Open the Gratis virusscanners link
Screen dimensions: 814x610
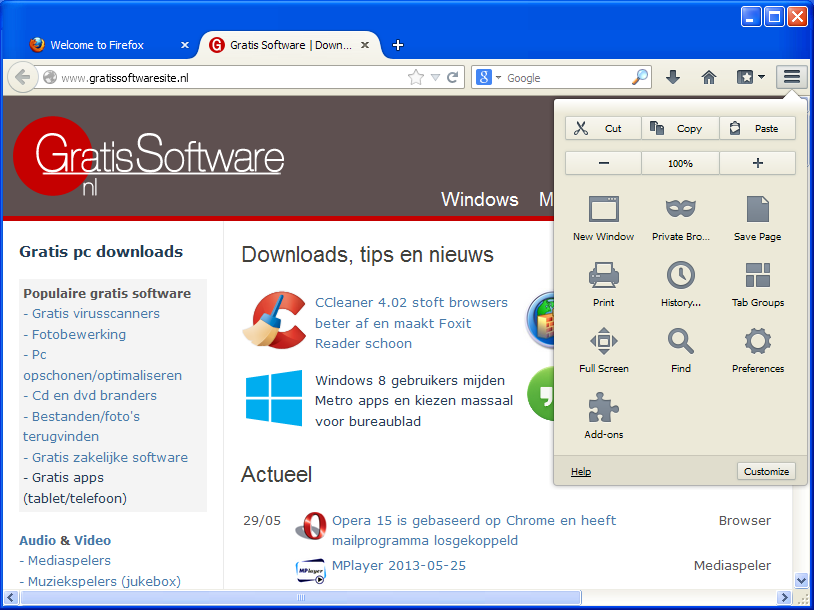[95, 313]
